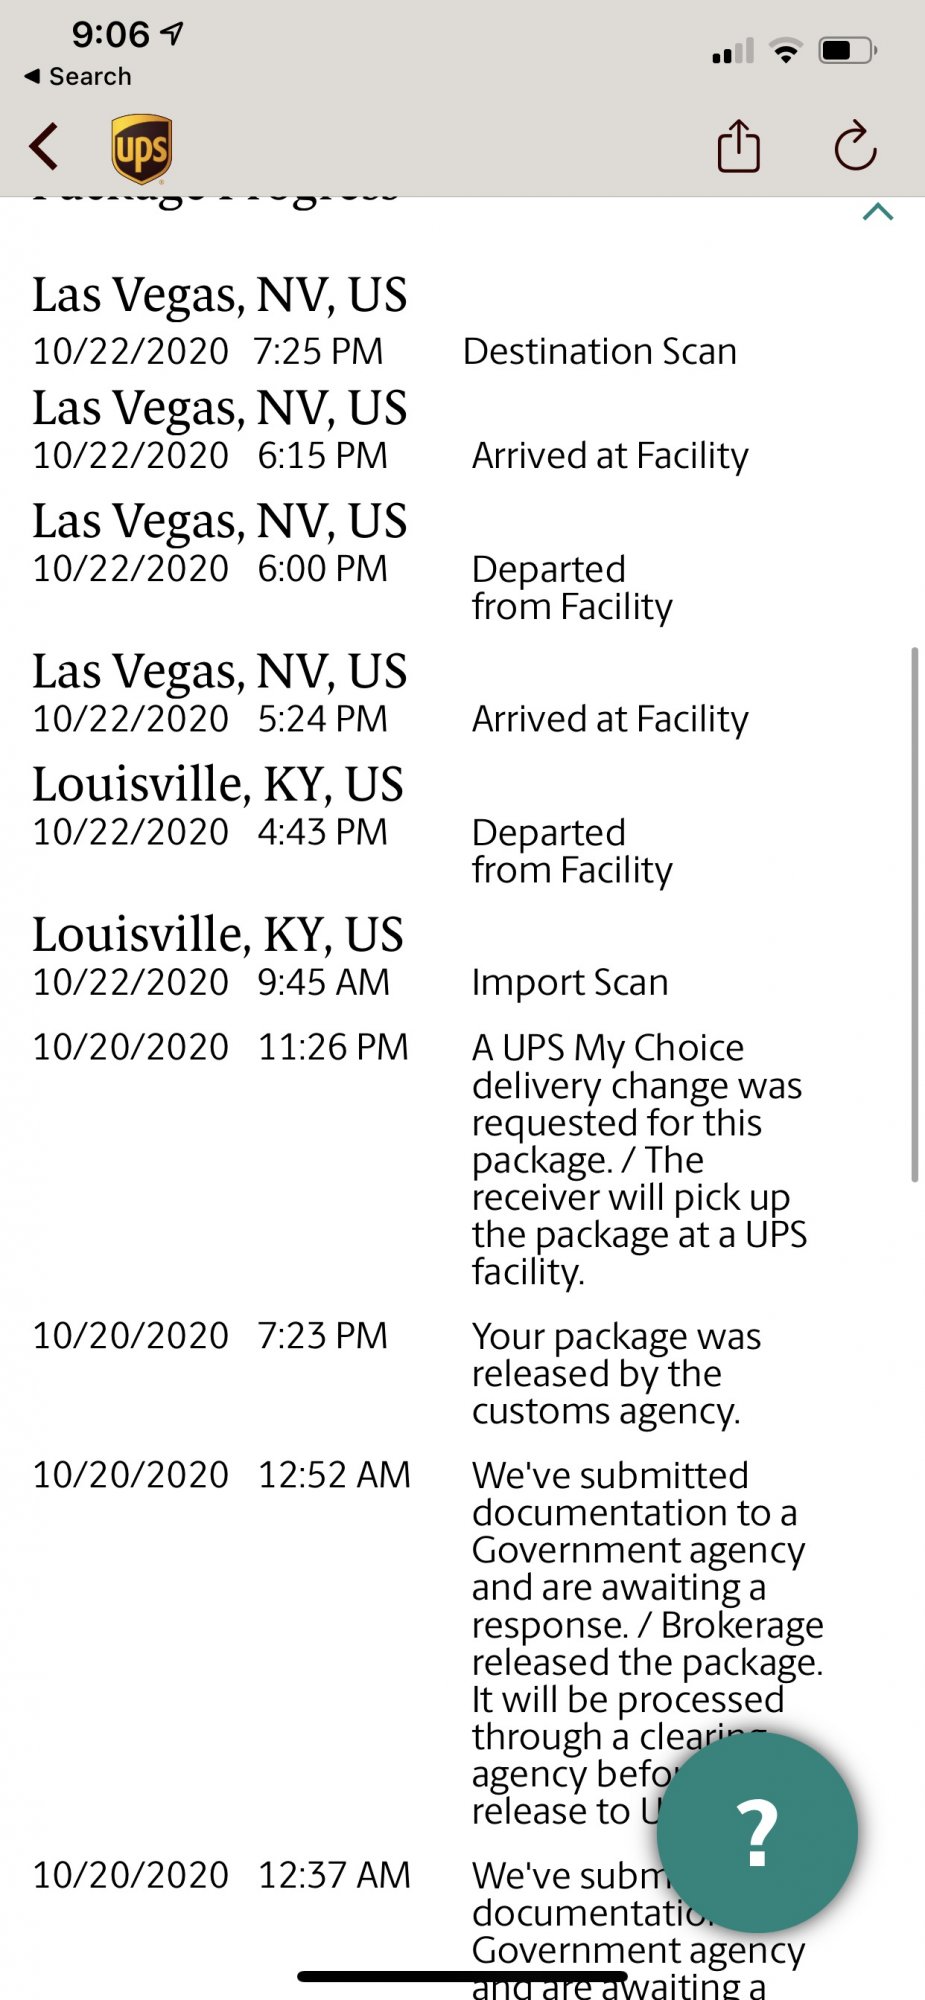
Task: Reload the page with refresh icon
Action: pyautogui.click(x=855, y=146)
